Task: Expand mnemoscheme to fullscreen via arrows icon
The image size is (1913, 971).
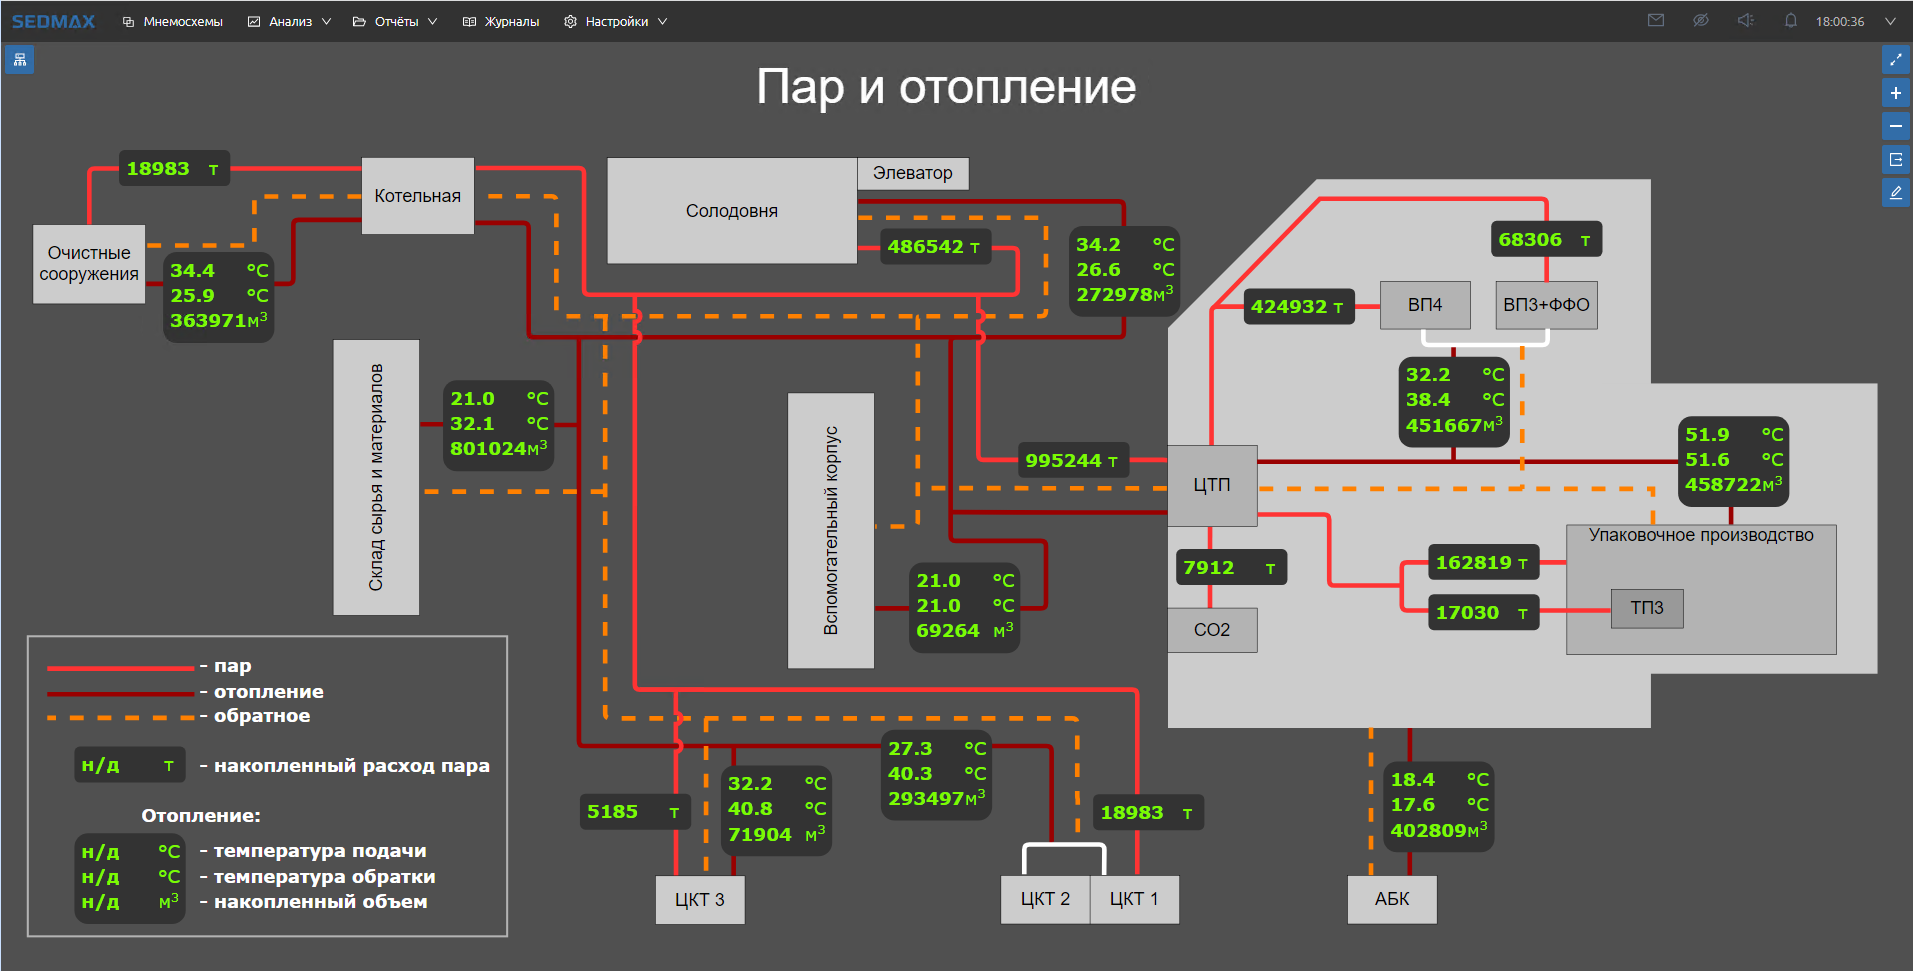Action: 1895,59
